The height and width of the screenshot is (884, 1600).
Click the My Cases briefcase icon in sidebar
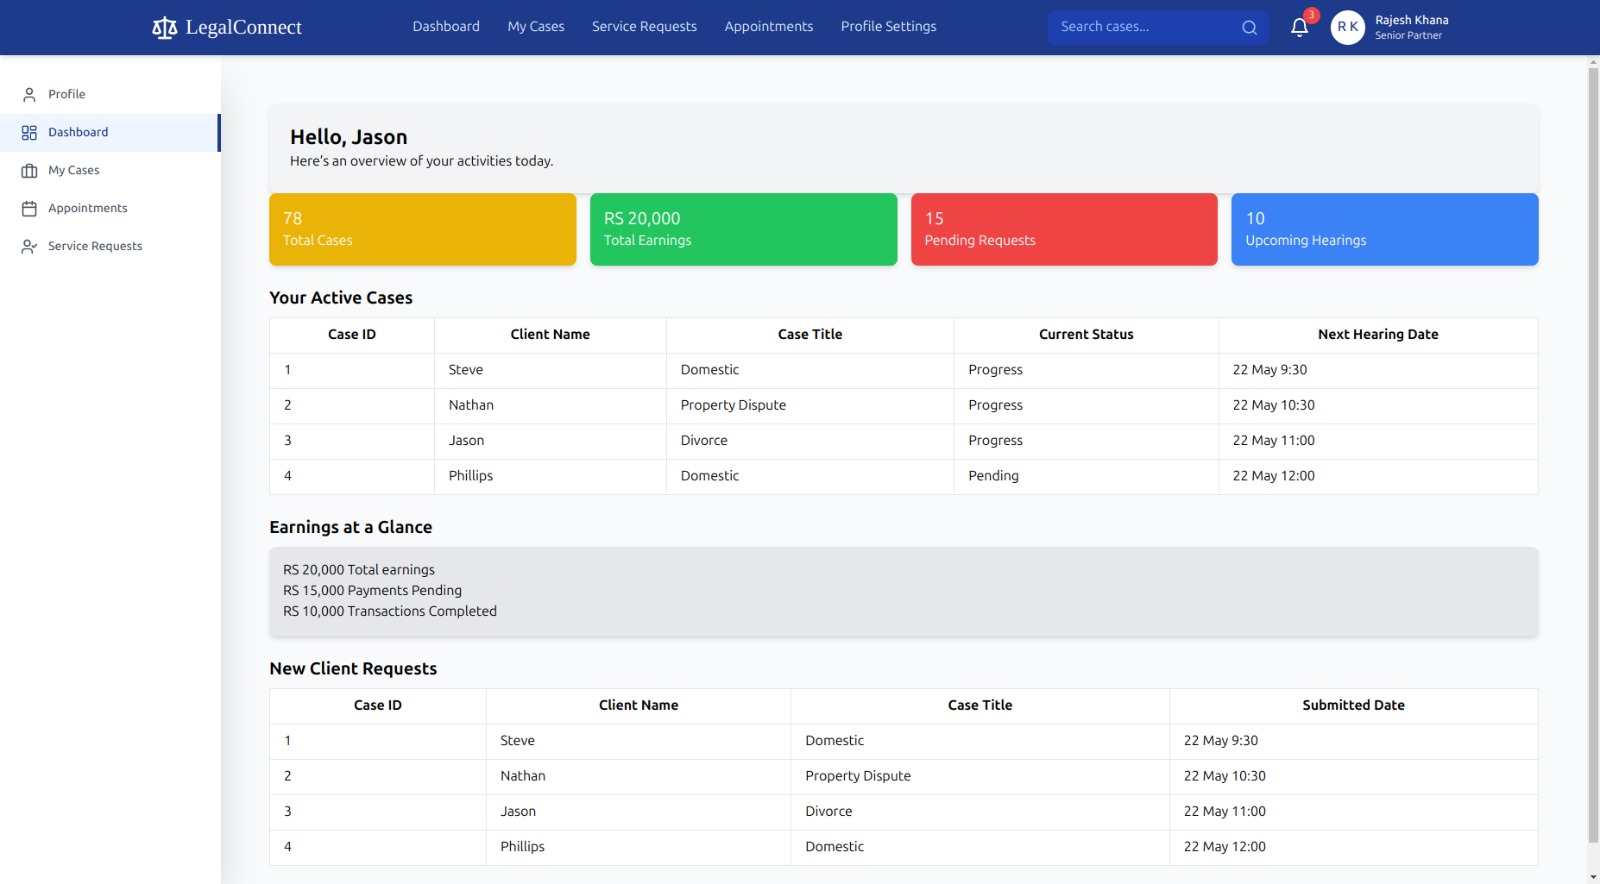[29, 170]
